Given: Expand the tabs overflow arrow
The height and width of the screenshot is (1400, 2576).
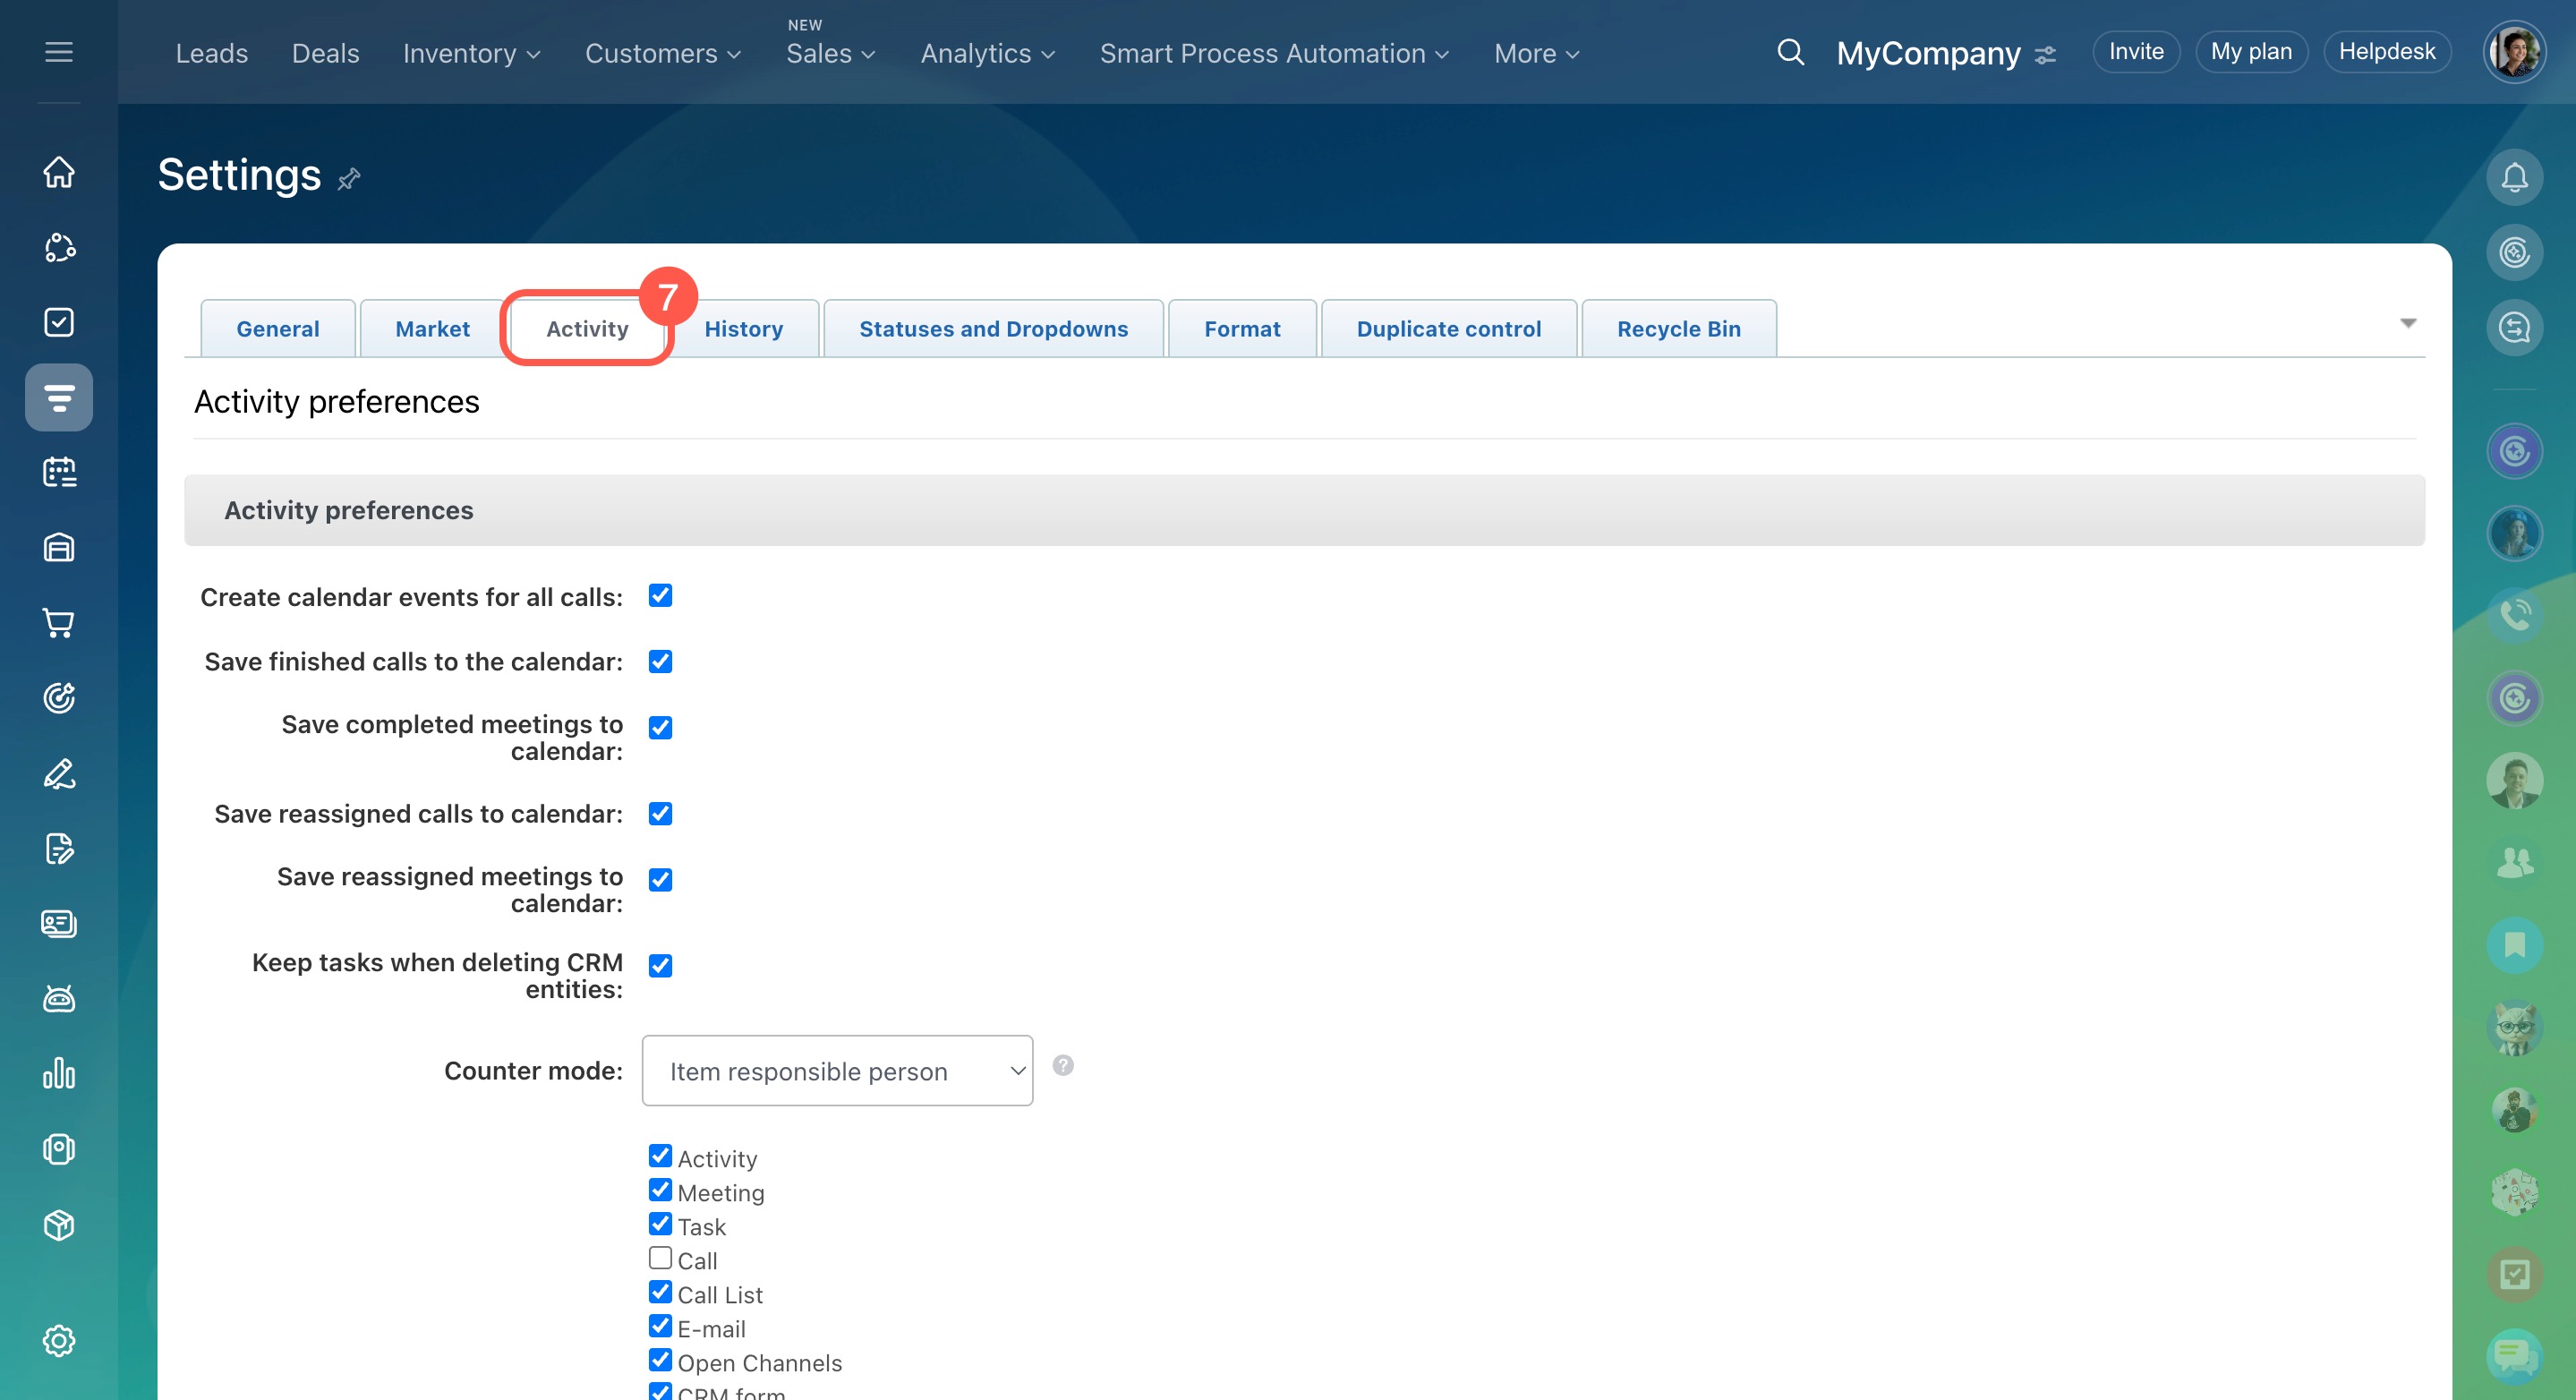Looking at the screenshot, I should [x=2408, y=323].
